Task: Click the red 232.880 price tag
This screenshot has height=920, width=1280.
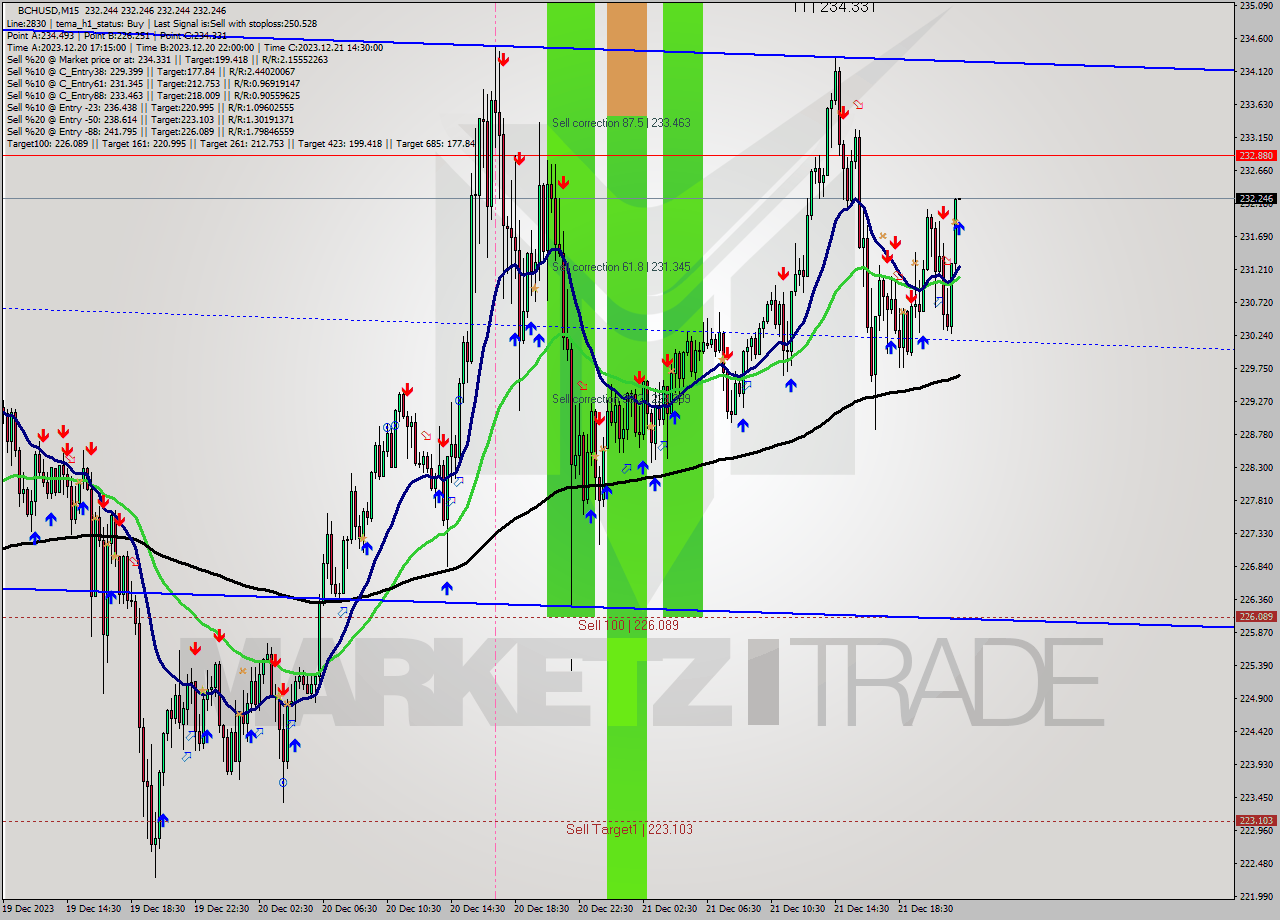Action: pos(1256,155)
